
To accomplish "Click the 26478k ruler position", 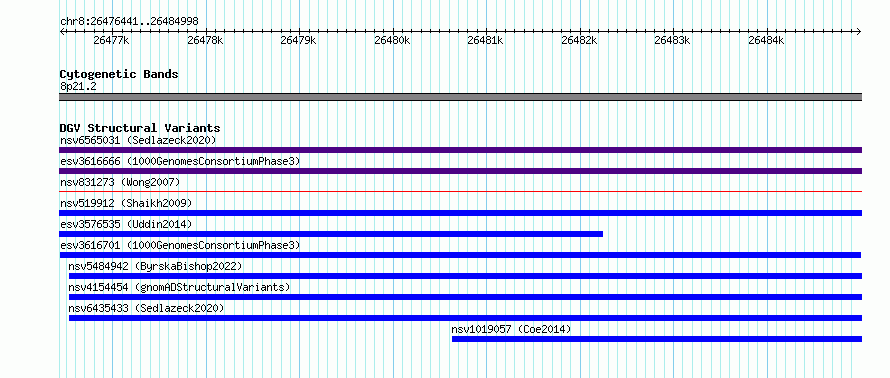I will click(205, 40).
